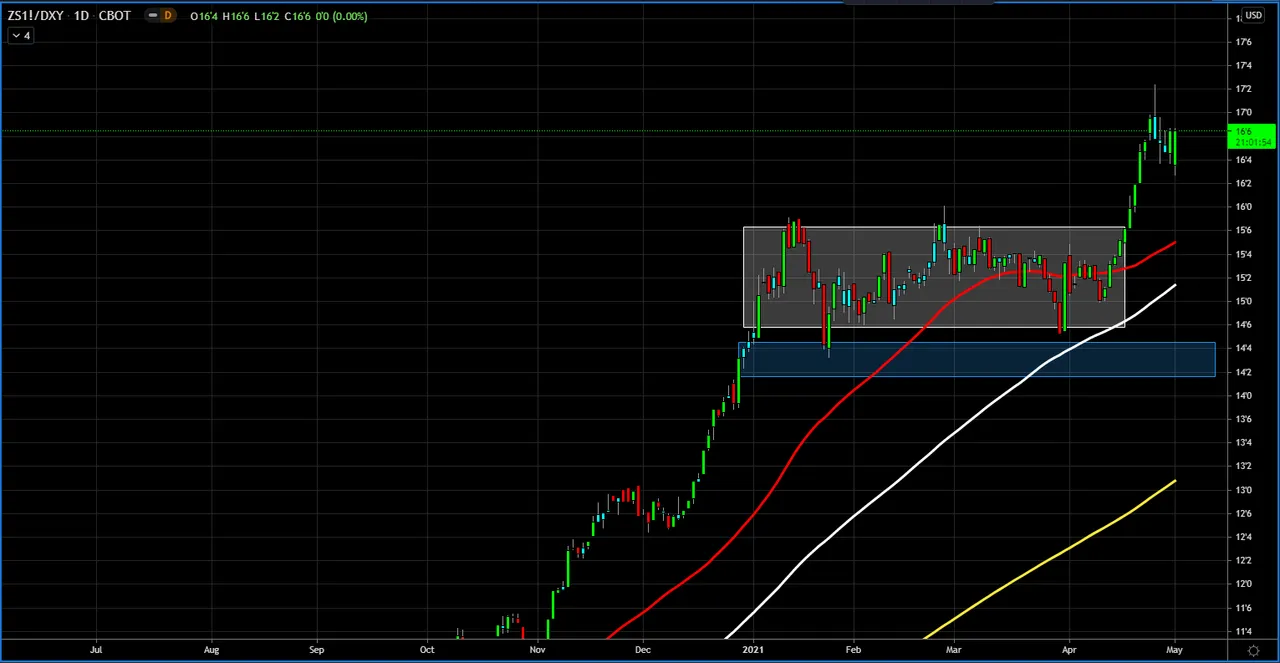The image size is (1280, 663).
Task: Click the open value O16'4 in legend
Action: (205, 16)
